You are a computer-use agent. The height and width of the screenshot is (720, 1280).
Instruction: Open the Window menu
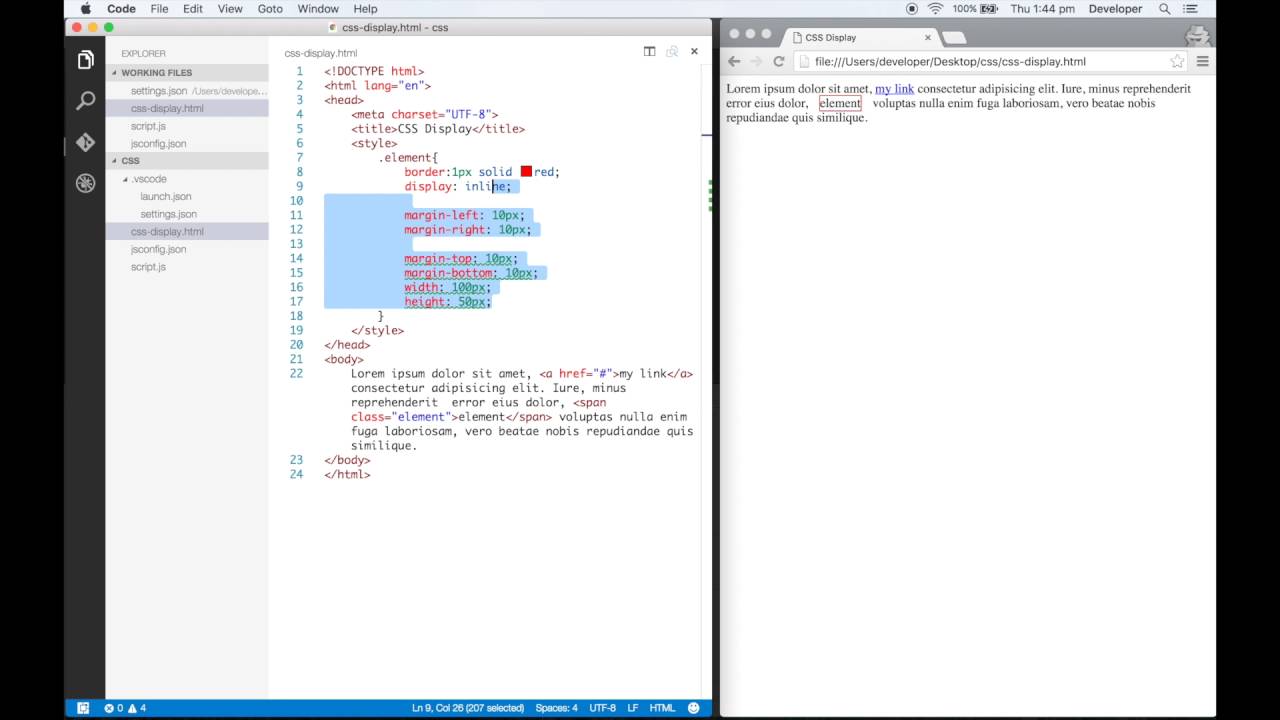point(318,9)
